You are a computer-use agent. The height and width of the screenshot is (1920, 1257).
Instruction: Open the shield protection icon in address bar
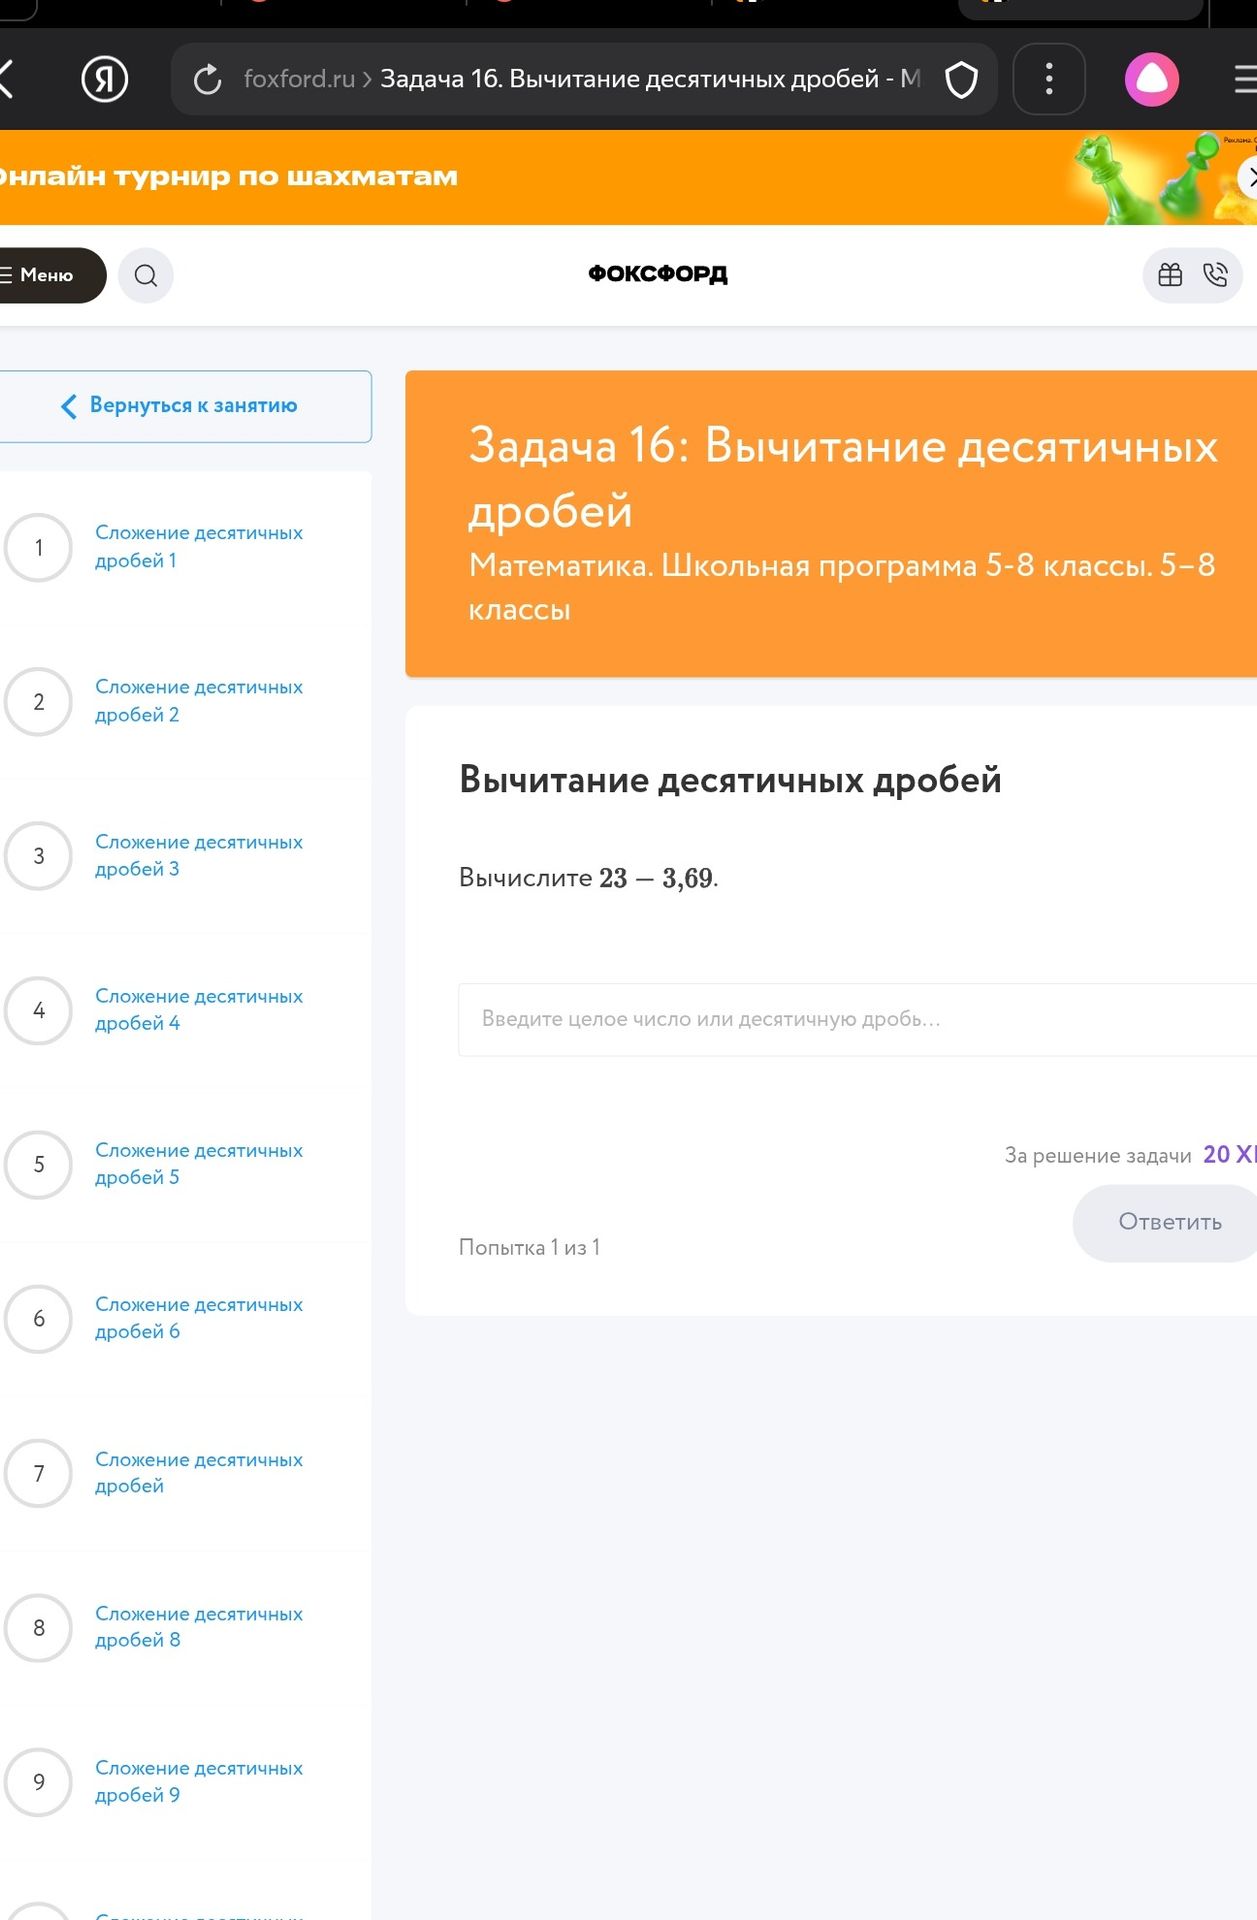click(x=961, y=79)
